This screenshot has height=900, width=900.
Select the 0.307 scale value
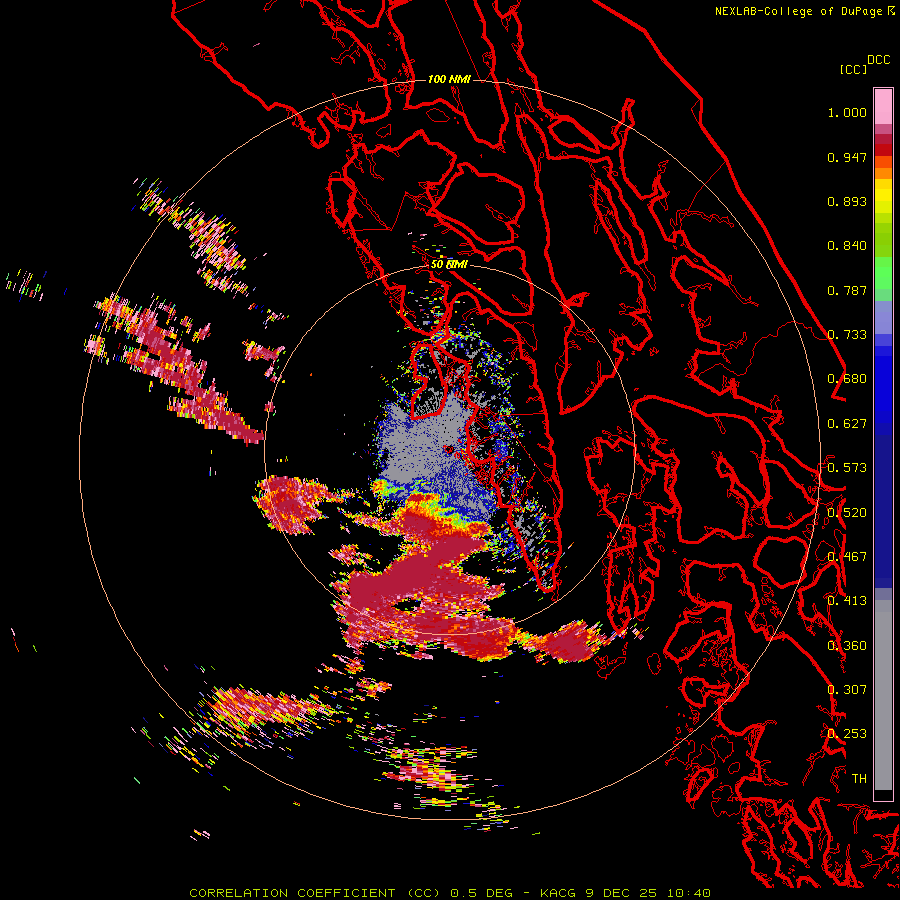(x=847, y=689)
